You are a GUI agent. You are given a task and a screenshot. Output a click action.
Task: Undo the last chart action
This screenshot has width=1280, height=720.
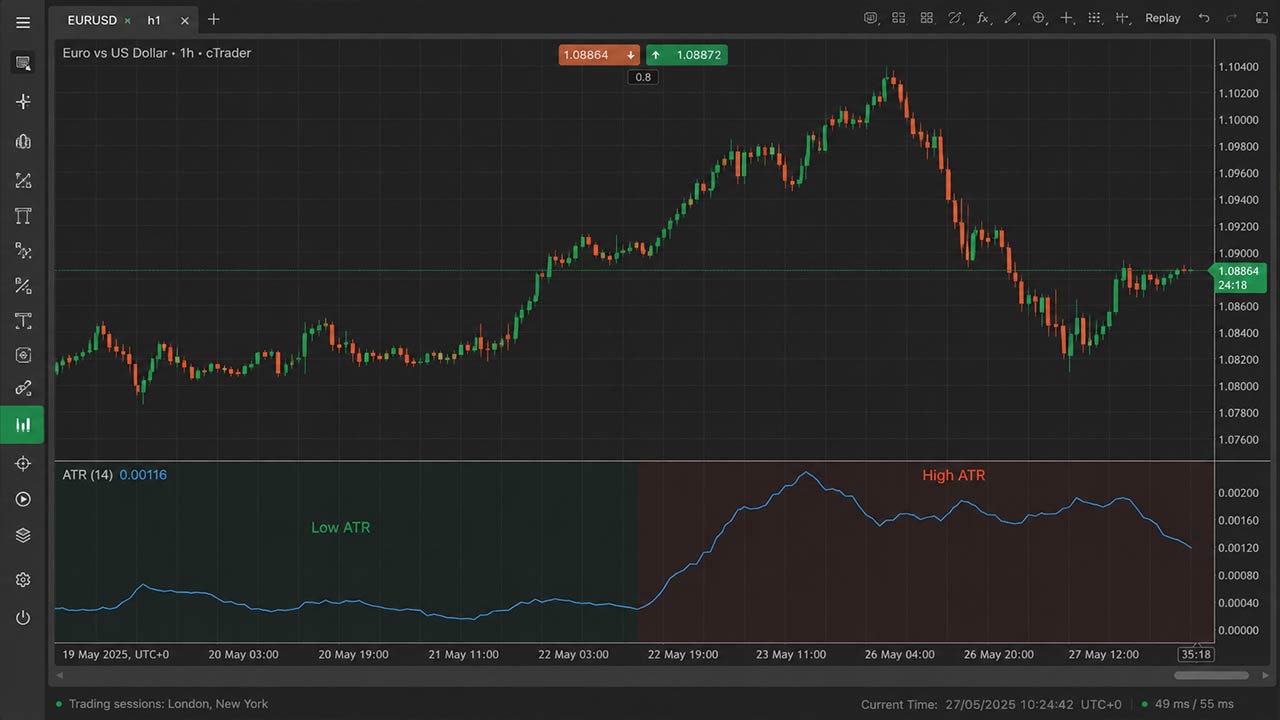[x=1204, y=18]
